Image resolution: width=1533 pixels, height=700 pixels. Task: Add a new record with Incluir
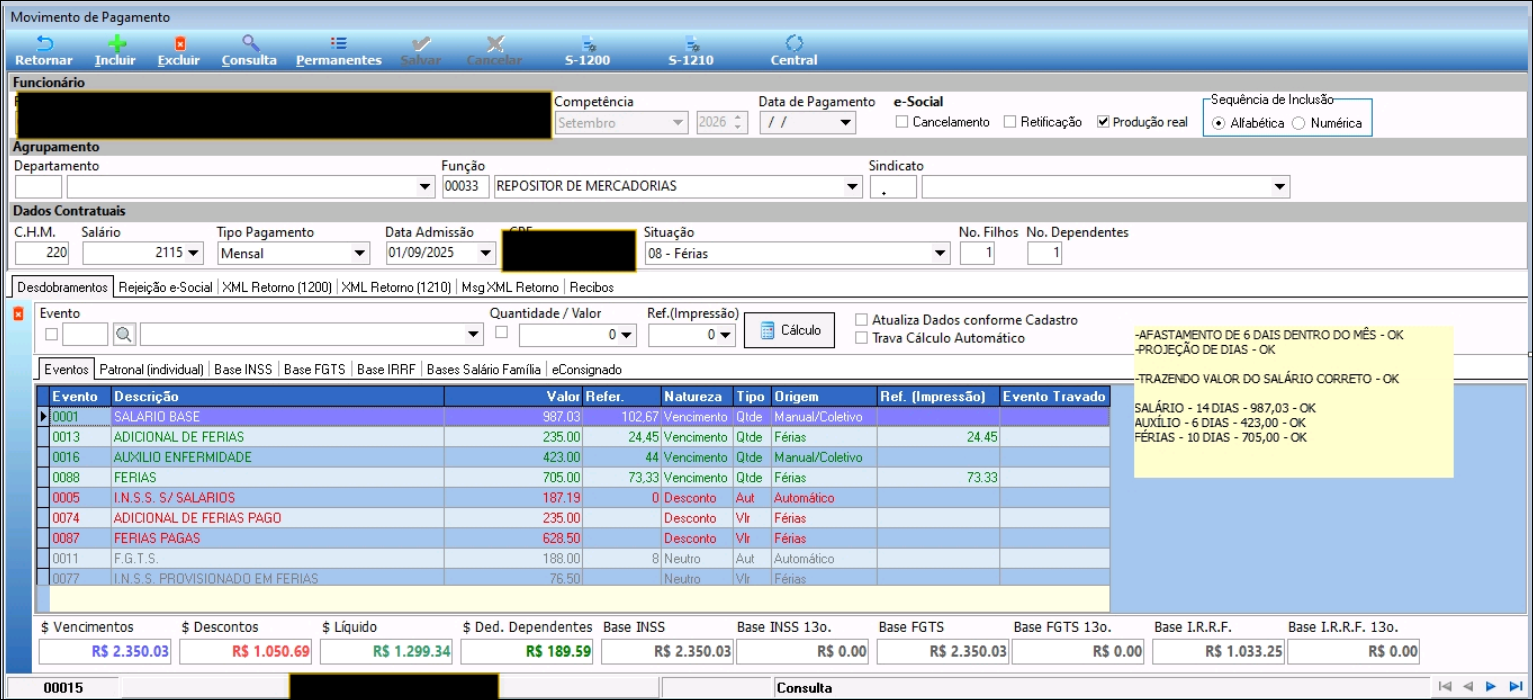(x=115, y=51)
